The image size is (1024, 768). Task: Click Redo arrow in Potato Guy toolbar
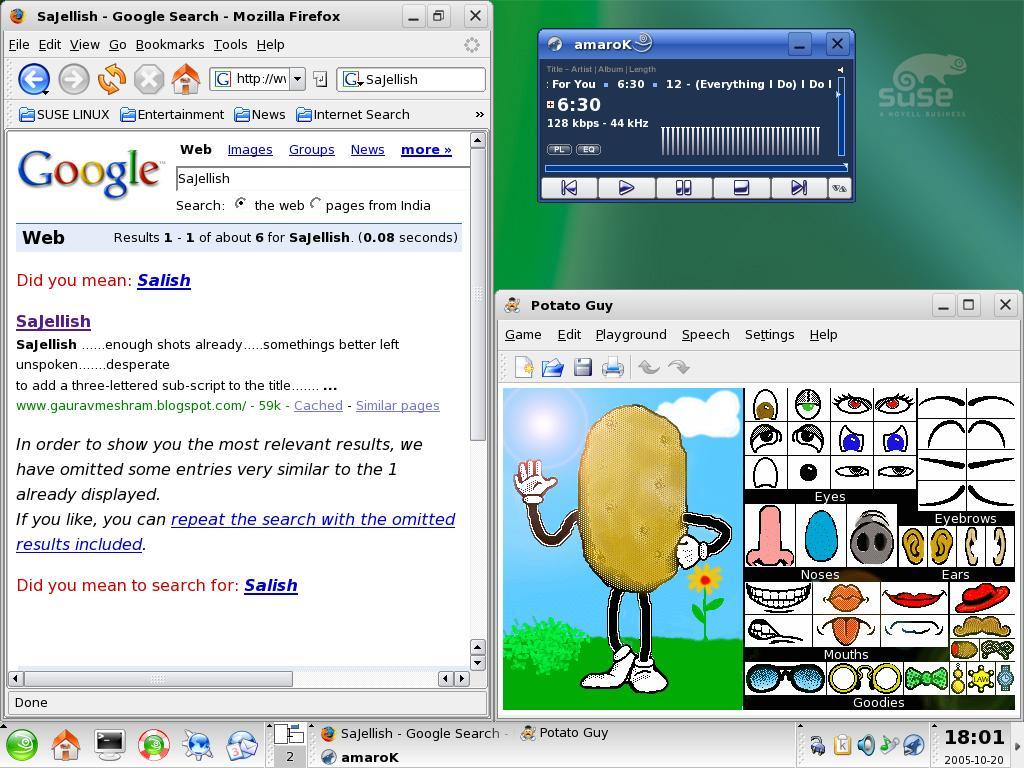[x=679, y=367]
